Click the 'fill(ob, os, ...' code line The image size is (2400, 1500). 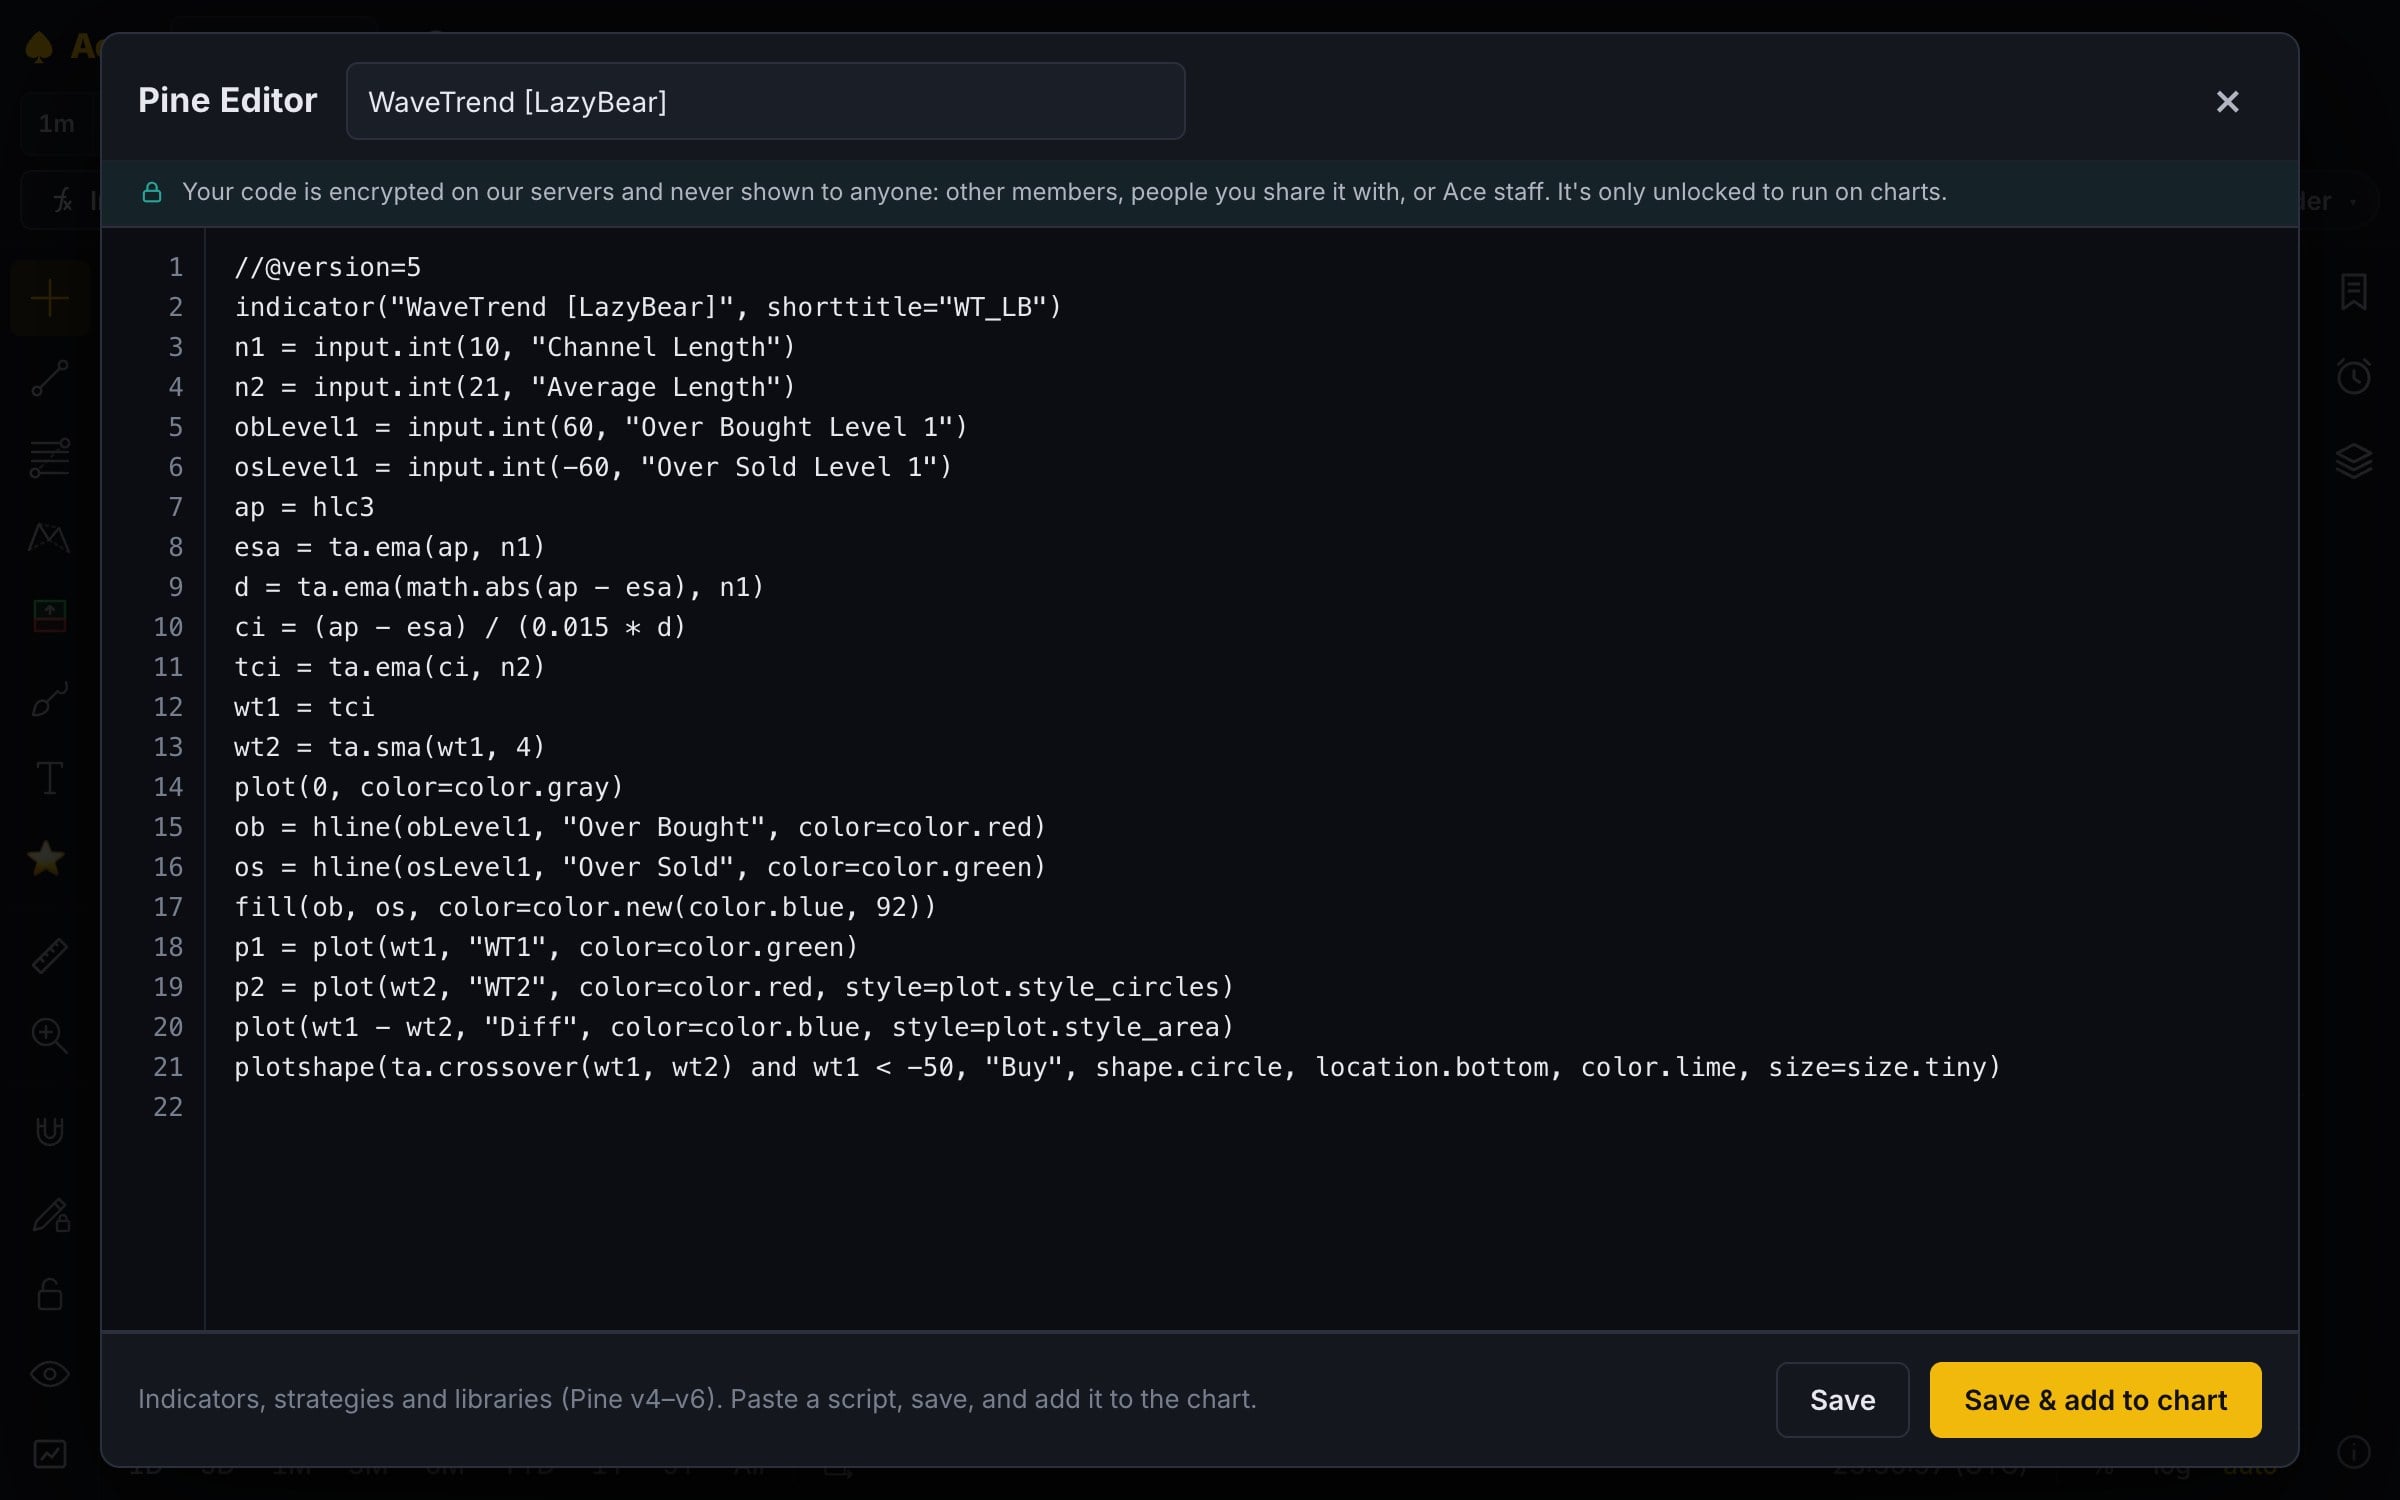[585, 907]
